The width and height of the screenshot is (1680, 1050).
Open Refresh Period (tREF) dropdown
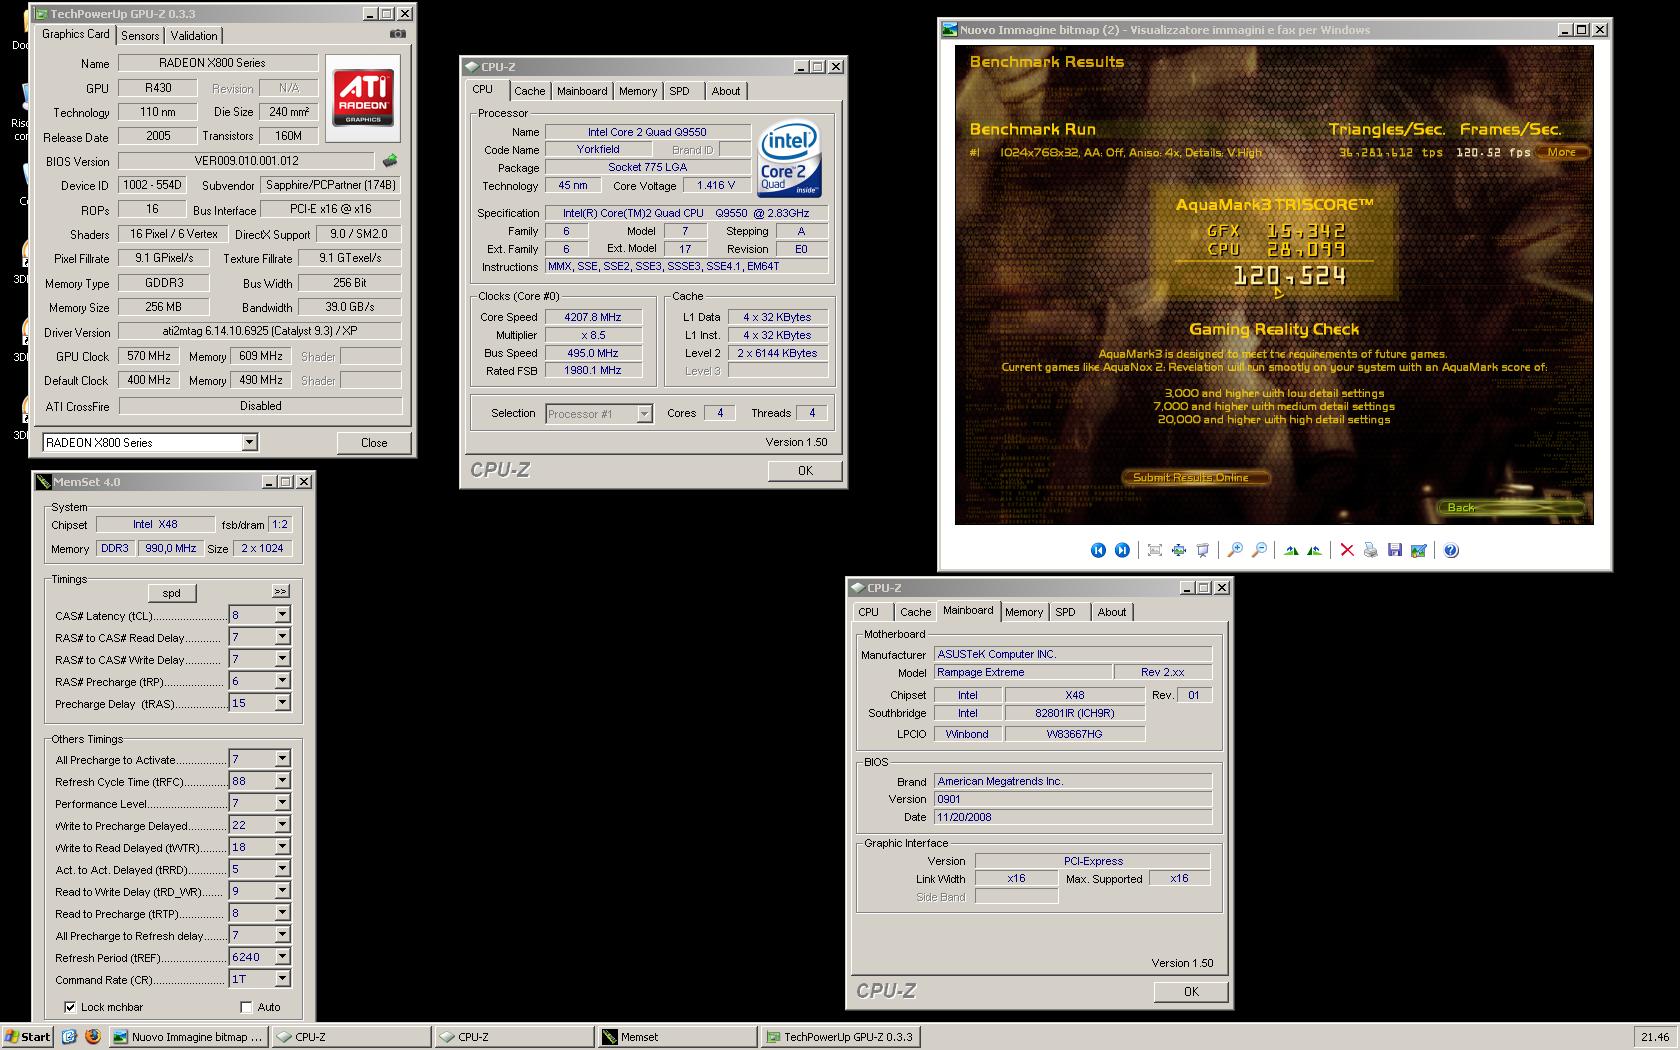tap(282, 957)
